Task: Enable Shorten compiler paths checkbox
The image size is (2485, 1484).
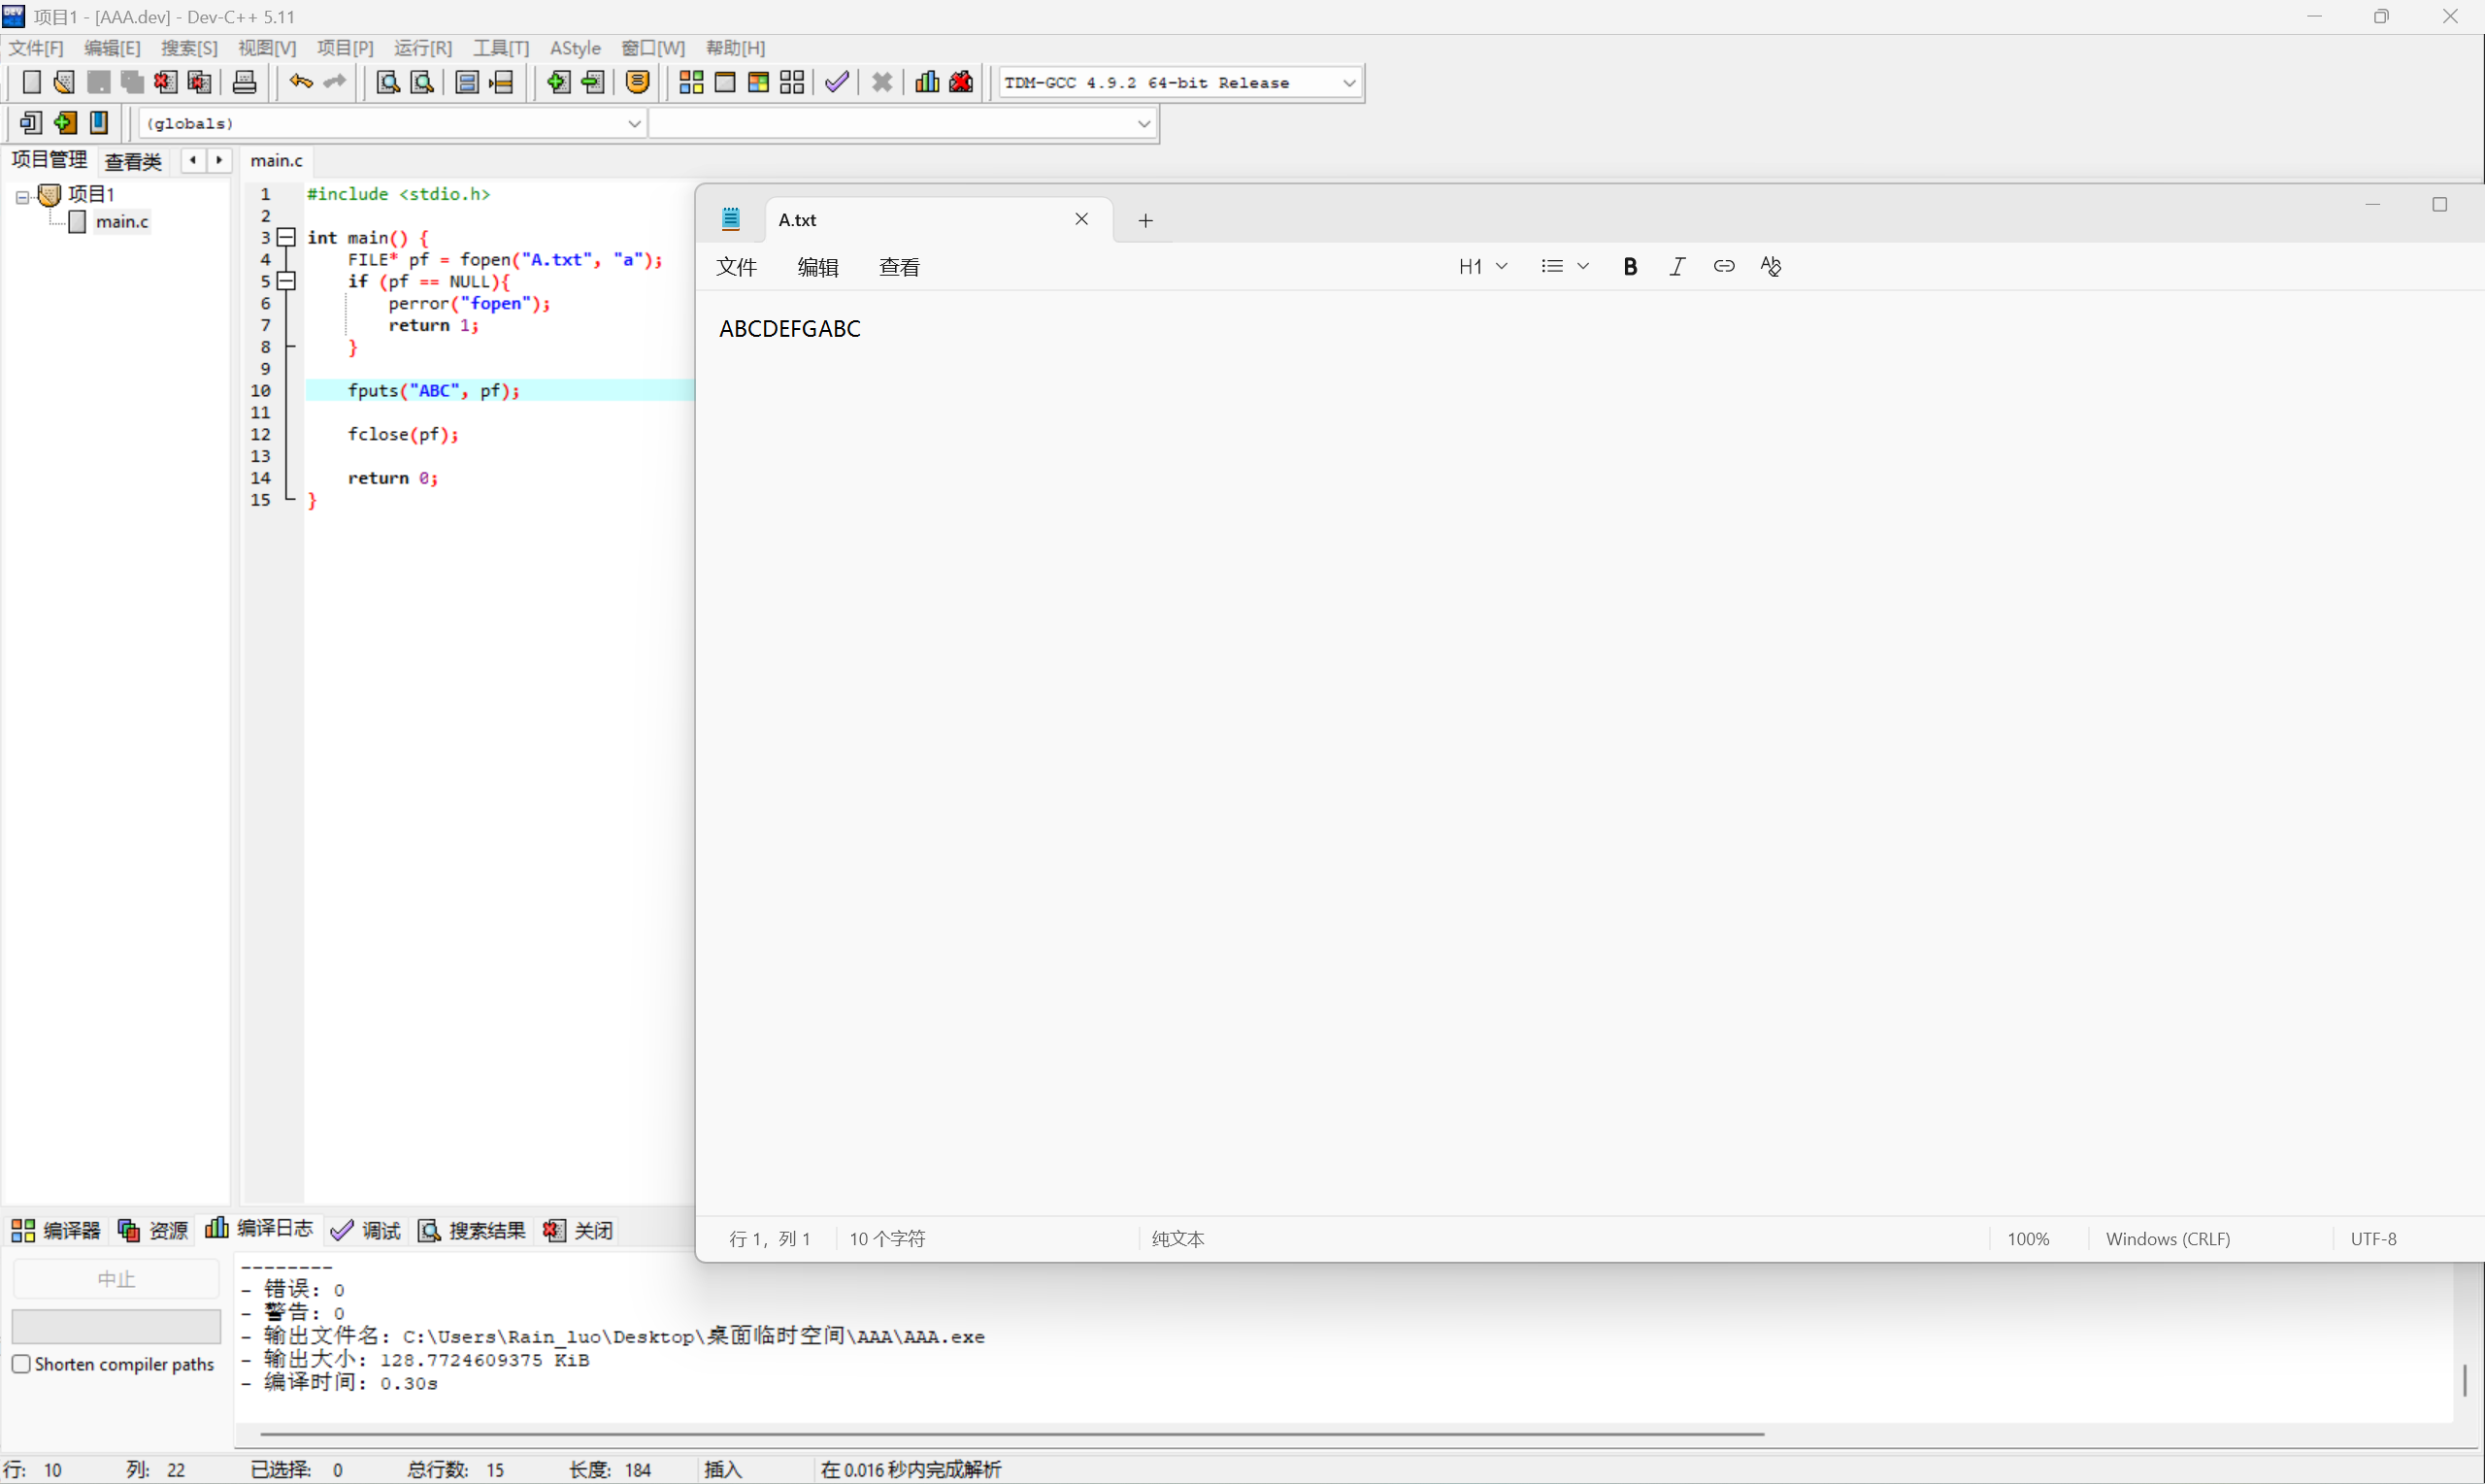Action: point(21,1364)
